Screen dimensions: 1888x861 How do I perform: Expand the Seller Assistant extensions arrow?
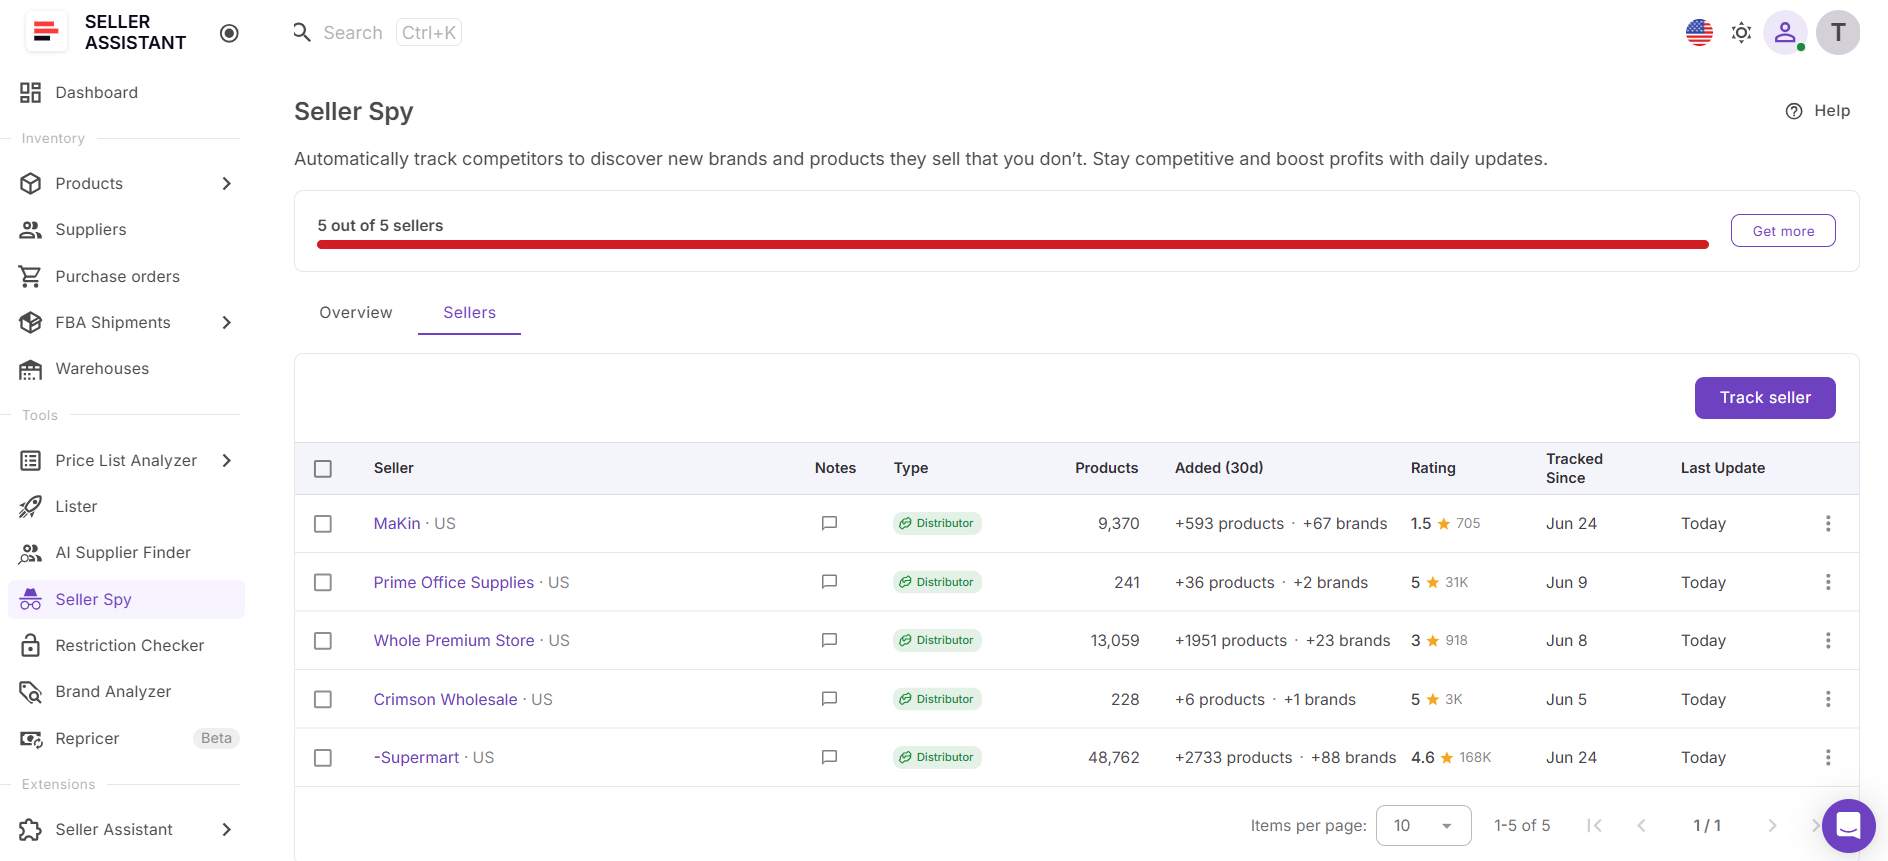[x=227, y=829]
